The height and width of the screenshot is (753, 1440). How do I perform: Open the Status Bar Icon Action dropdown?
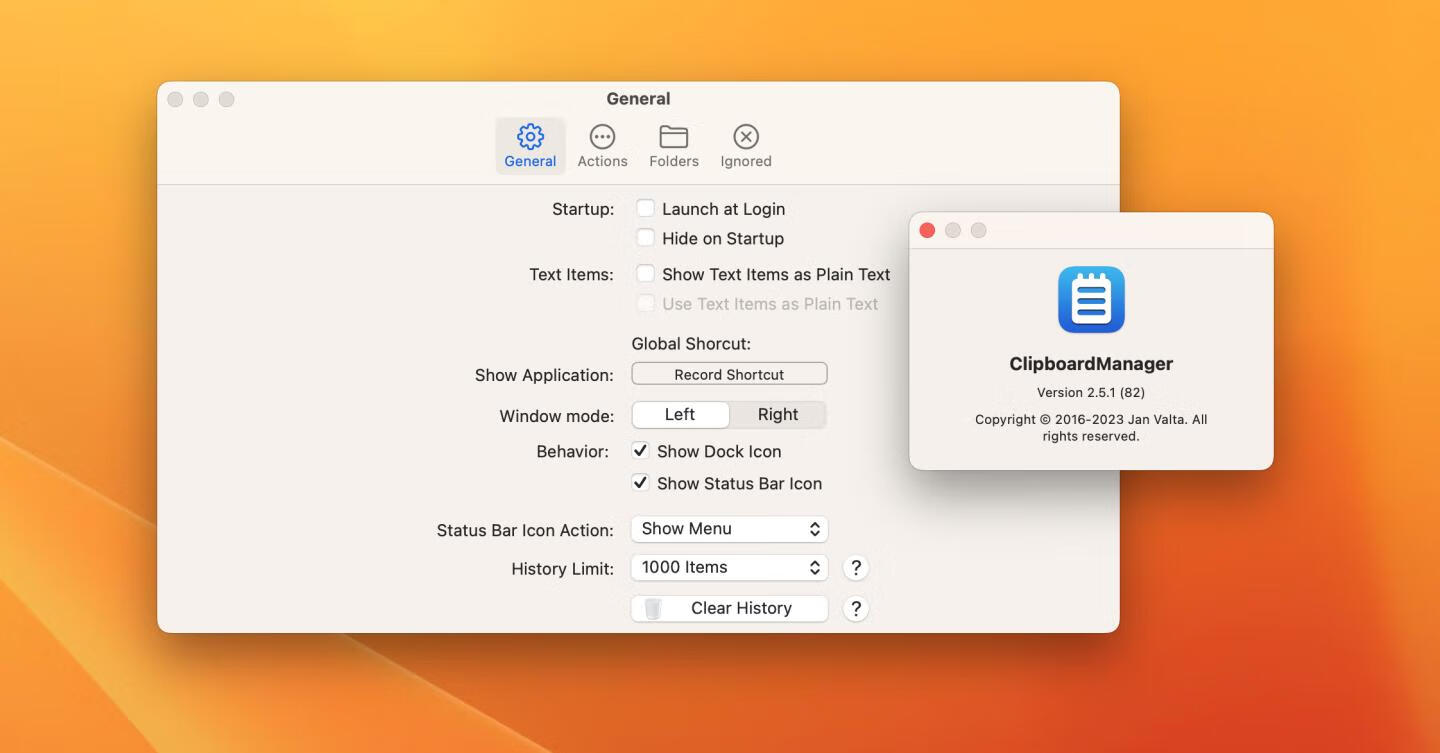[x=729, y=529]
